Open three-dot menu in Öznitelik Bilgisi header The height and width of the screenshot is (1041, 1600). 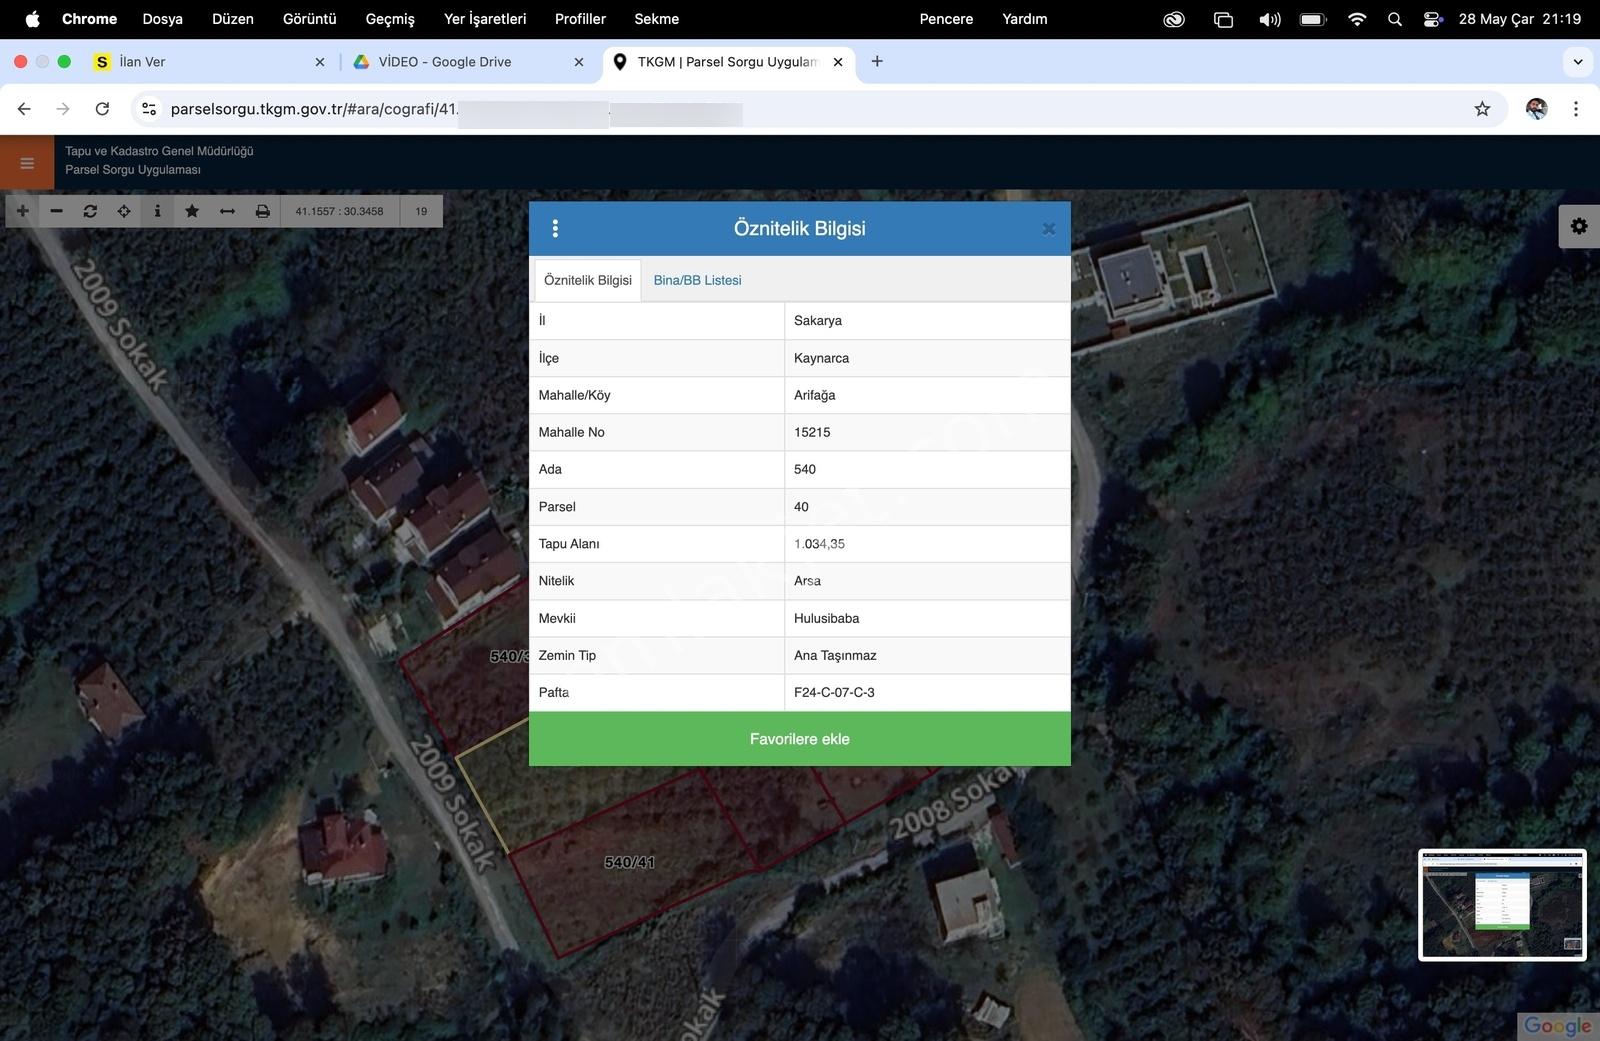pyautogui.click(x=555, y=228)
